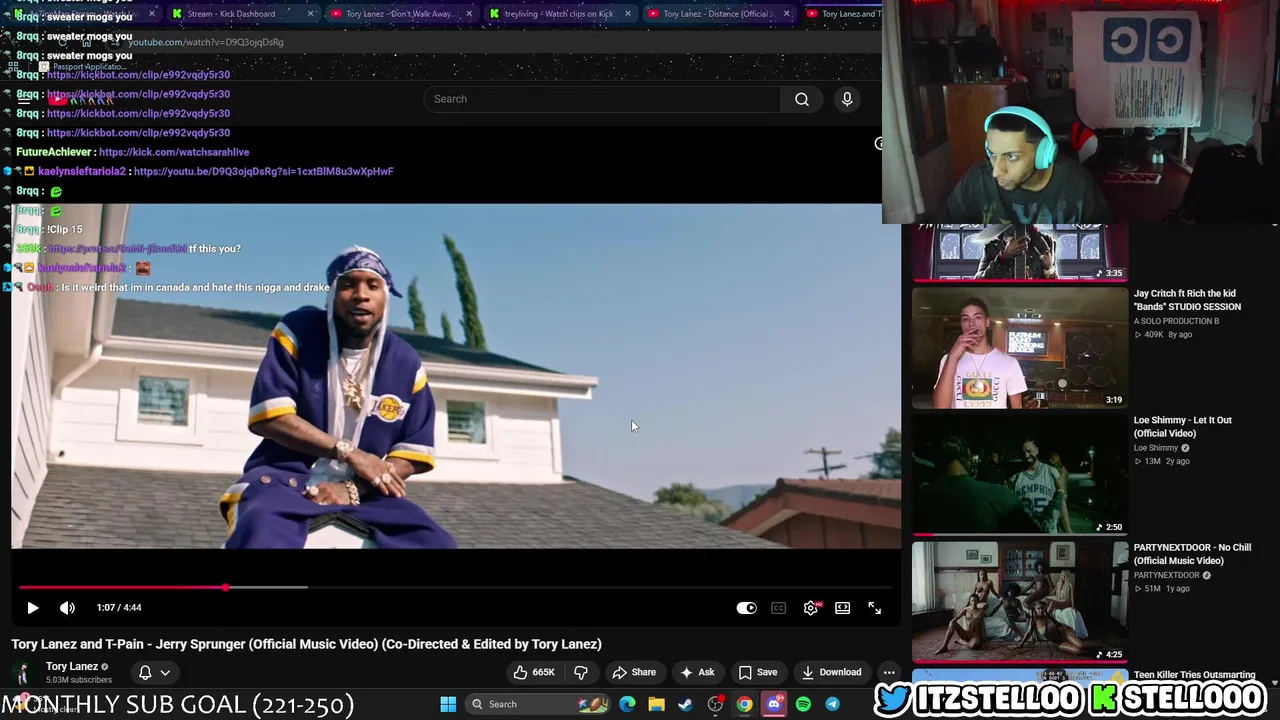Open the Tory Lanez channel avatar
This screenshot has height=720, width=1280.
23,673
